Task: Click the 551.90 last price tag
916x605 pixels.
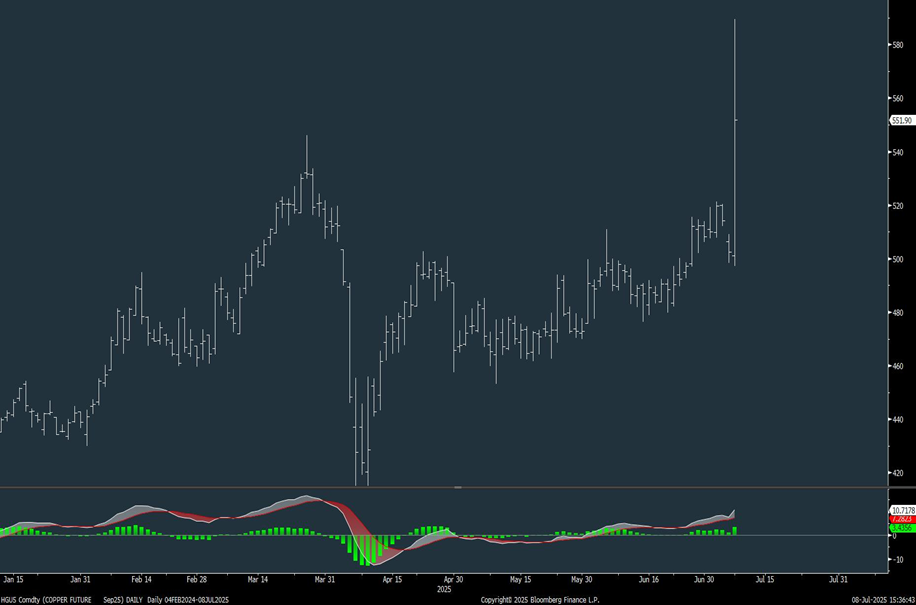Action: [x=902, y=120]
